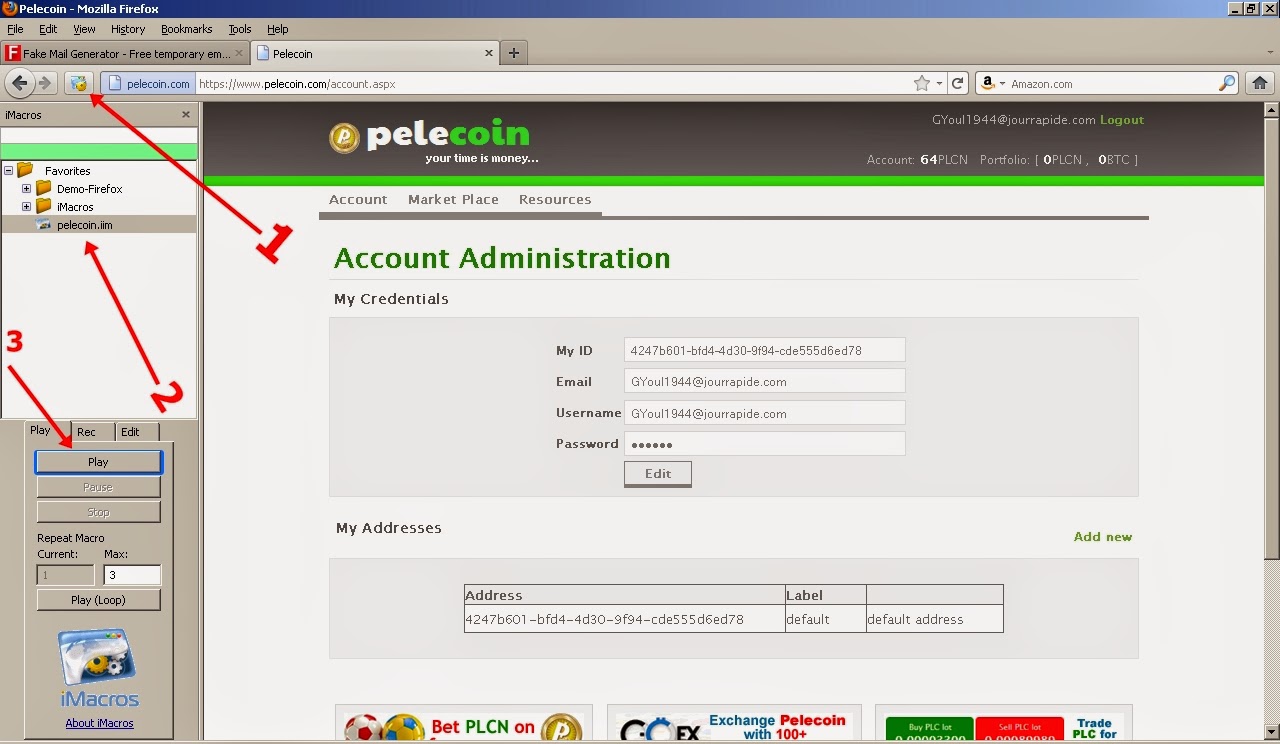Click the Edit credentials button
The width and height of the screenshot is (1280, 744).
(658, 474)
